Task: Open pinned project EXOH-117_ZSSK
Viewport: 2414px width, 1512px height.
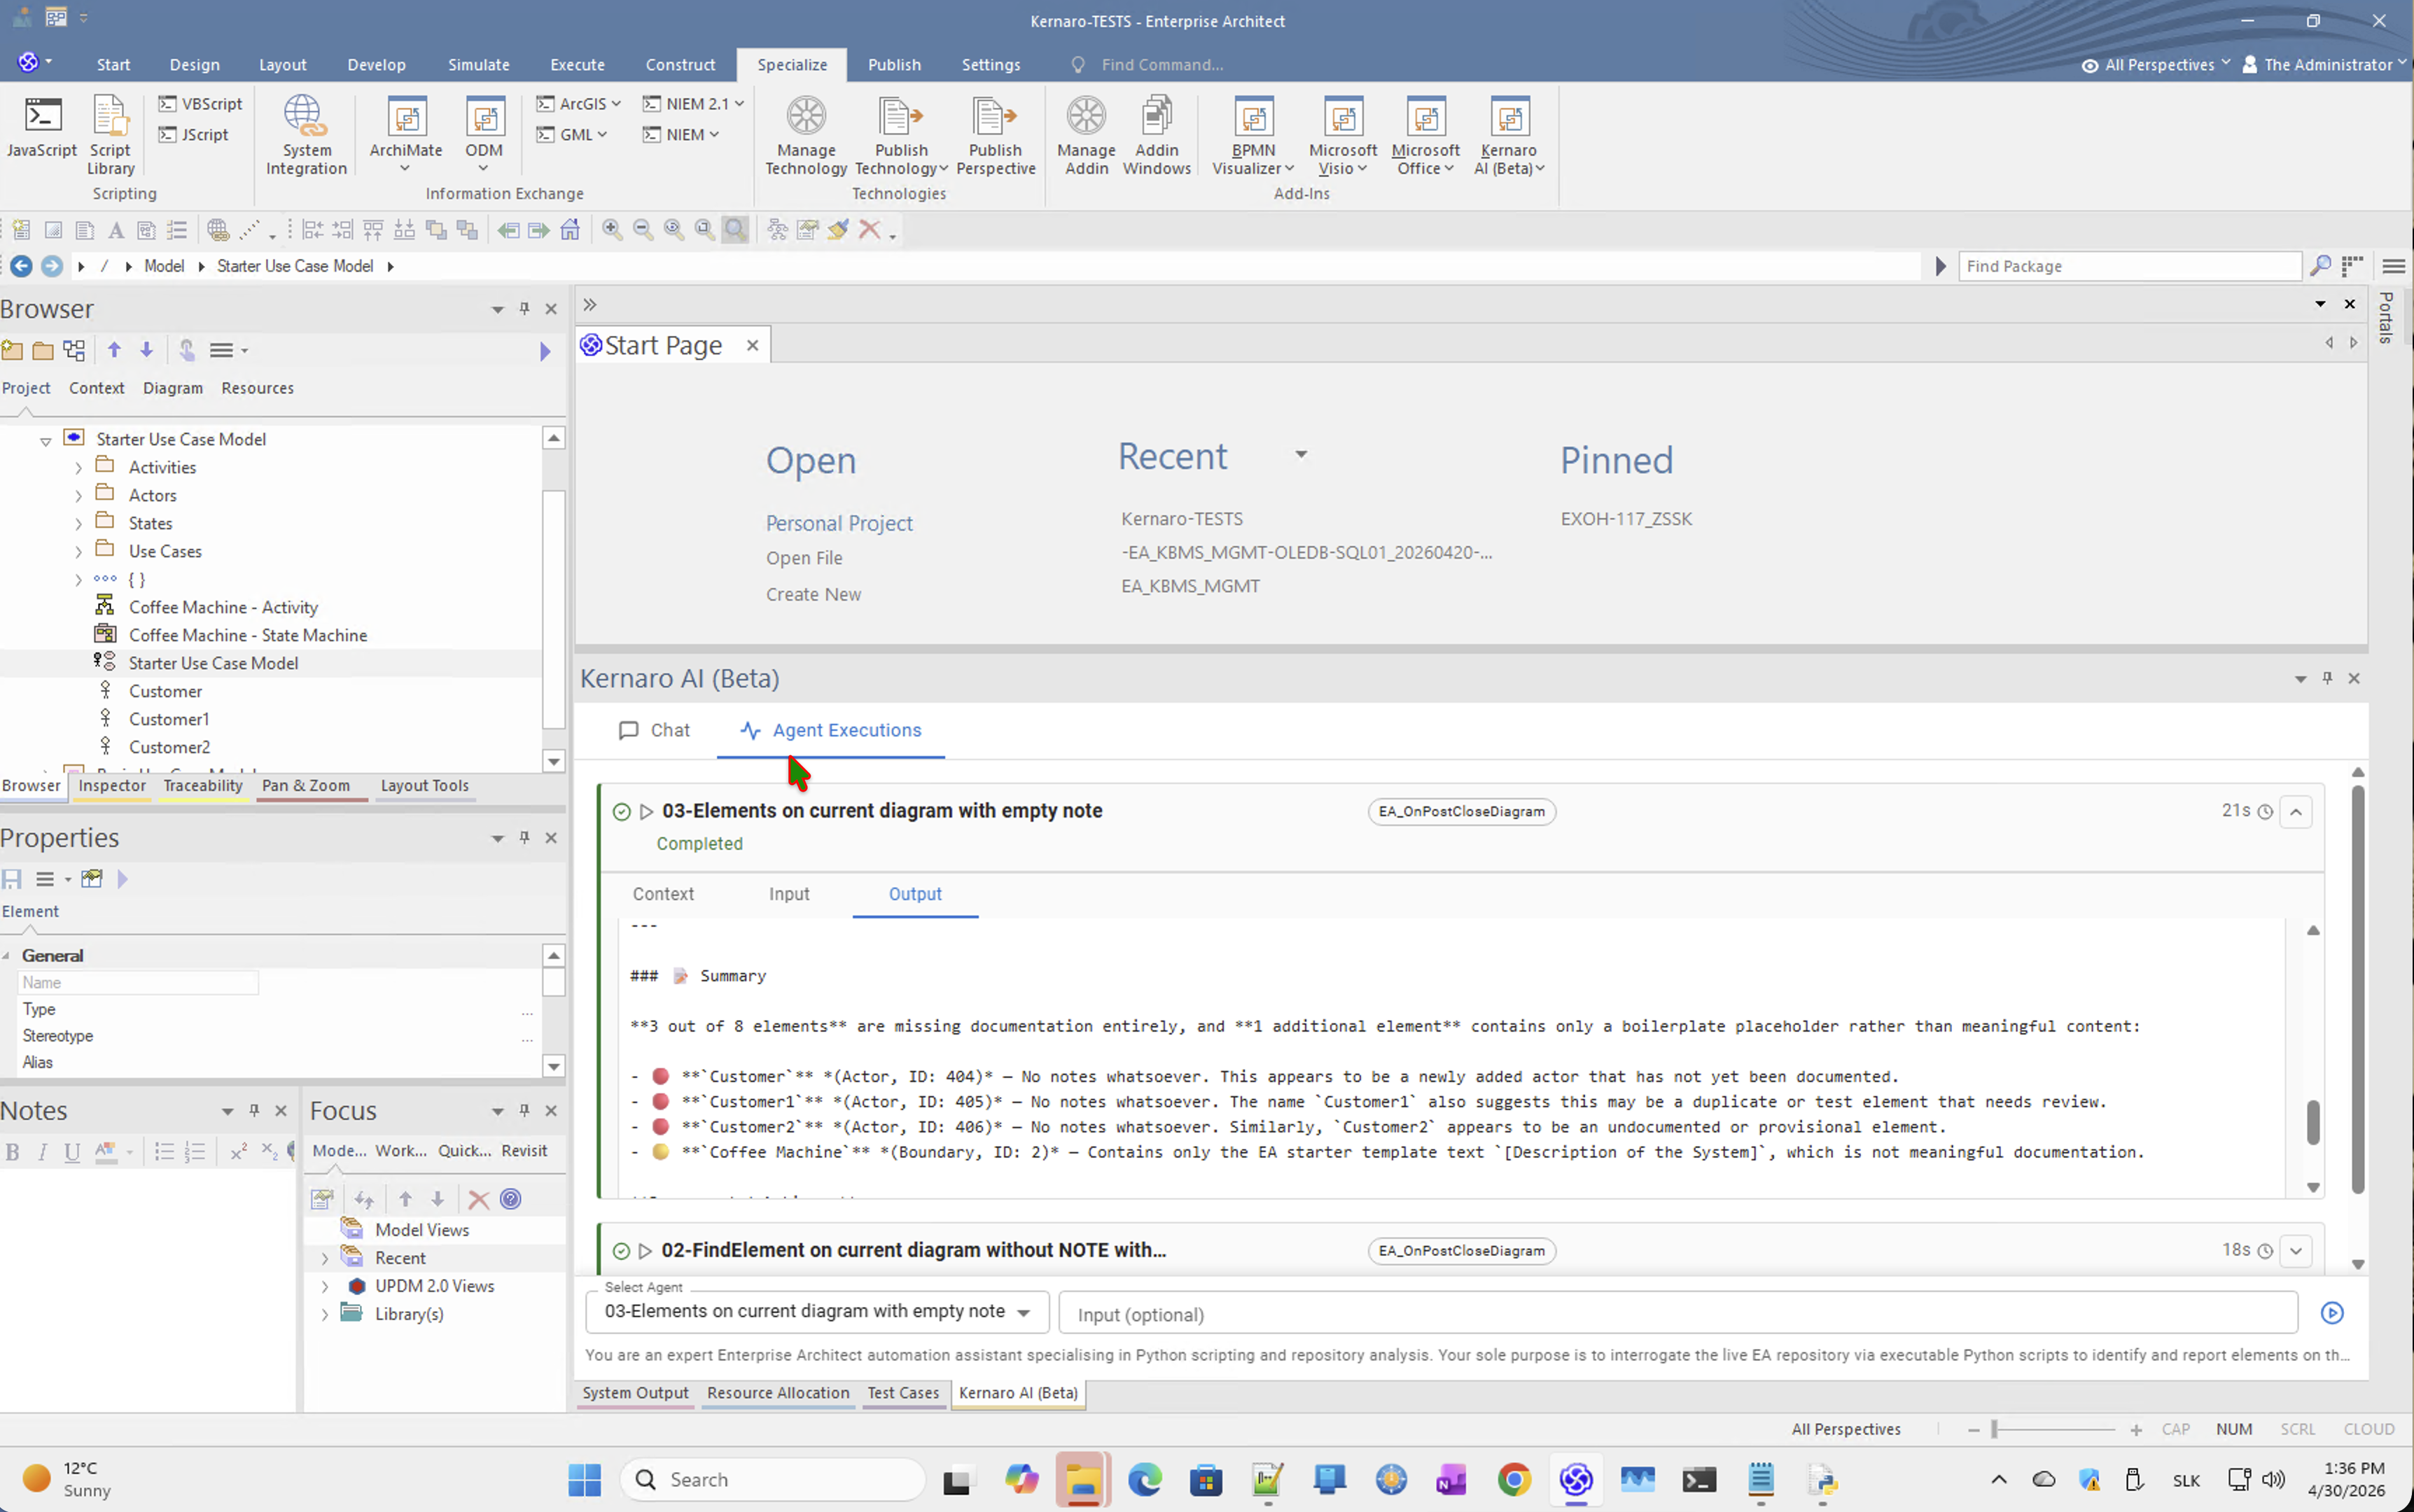Action: (x=1626, y=519)
